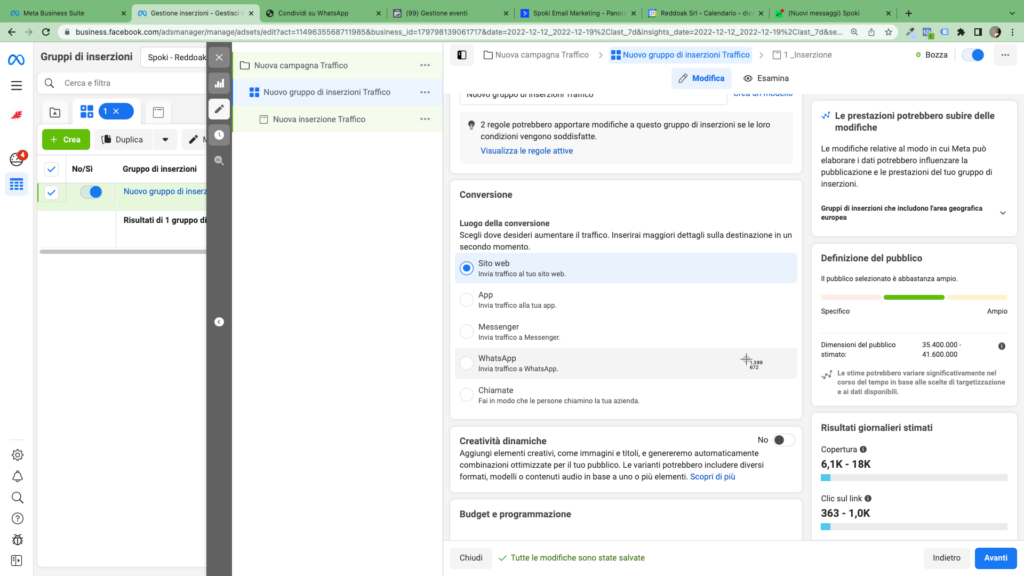
Task: Enable the Creatività dinamiche toggle
Action: click(x=784, y=440)
